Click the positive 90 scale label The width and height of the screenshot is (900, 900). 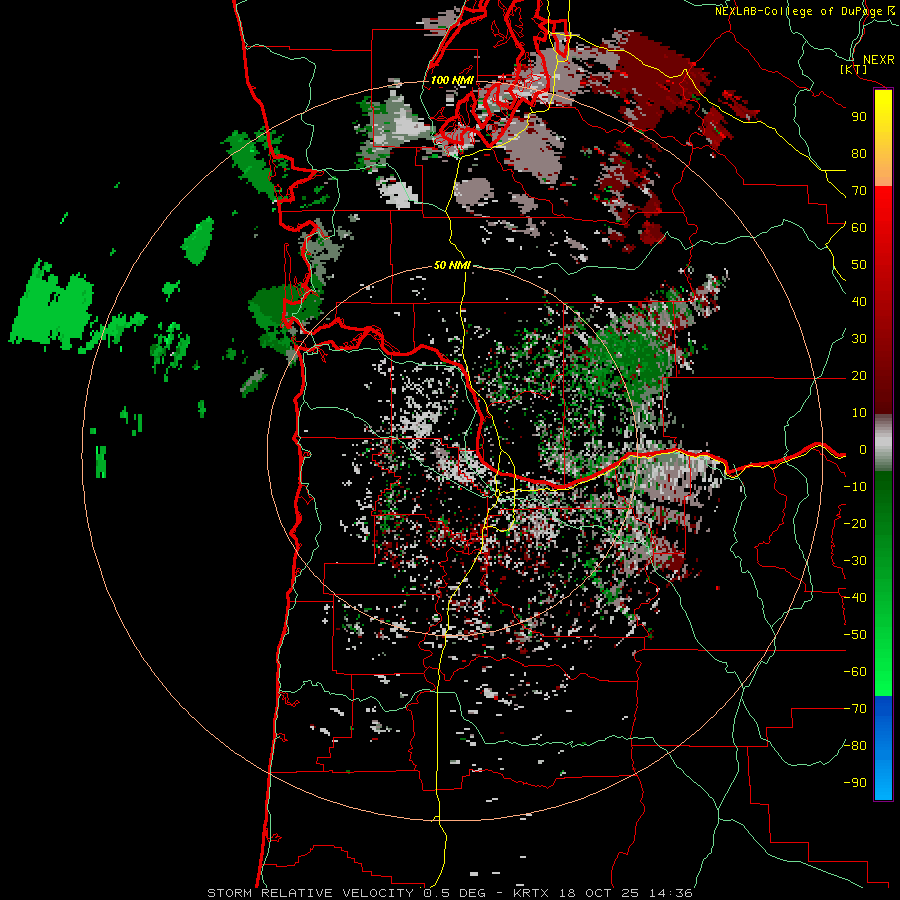[859, 117]
